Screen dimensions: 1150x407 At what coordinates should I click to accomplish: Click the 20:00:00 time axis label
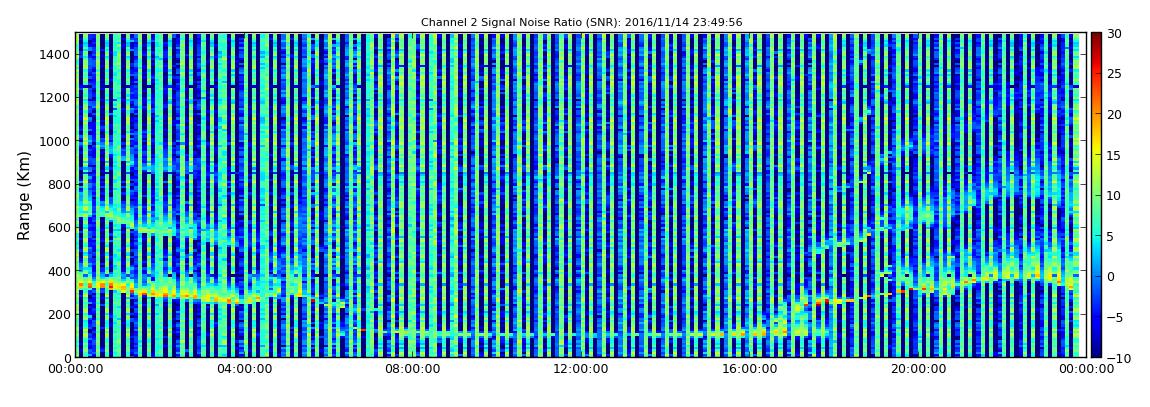[917, 370]
